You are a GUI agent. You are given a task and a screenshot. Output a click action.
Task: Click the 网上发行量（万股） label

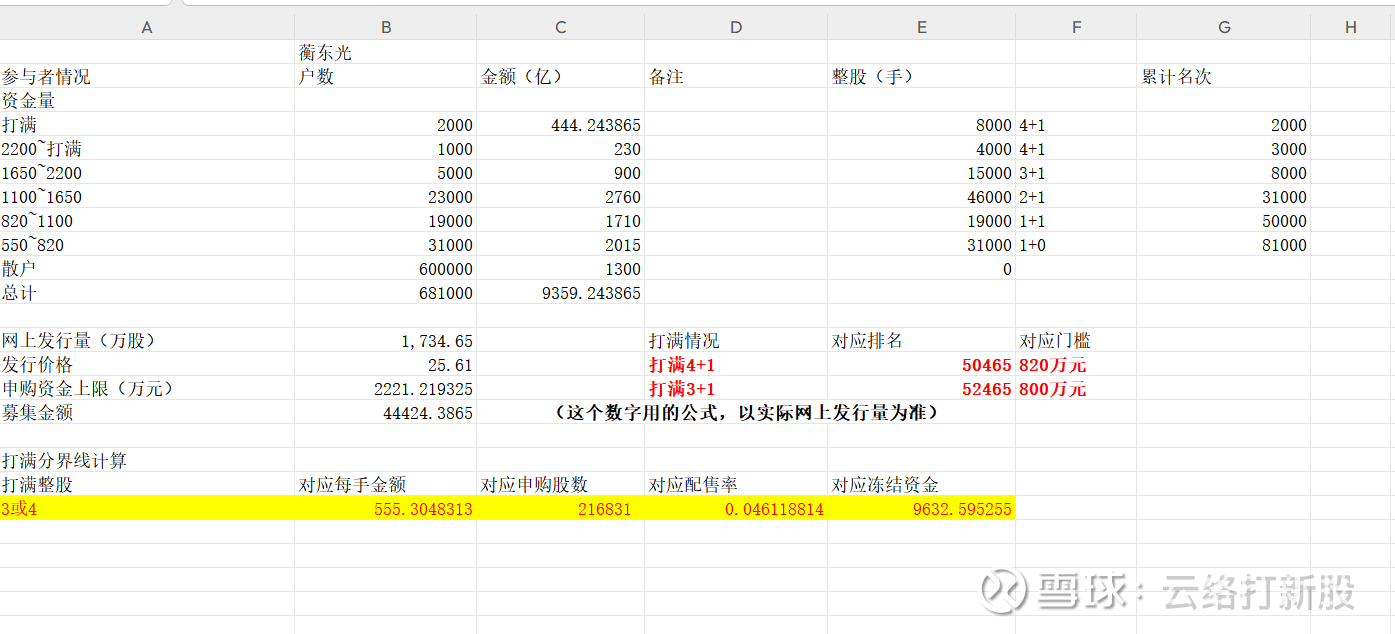tap(147, 341)
